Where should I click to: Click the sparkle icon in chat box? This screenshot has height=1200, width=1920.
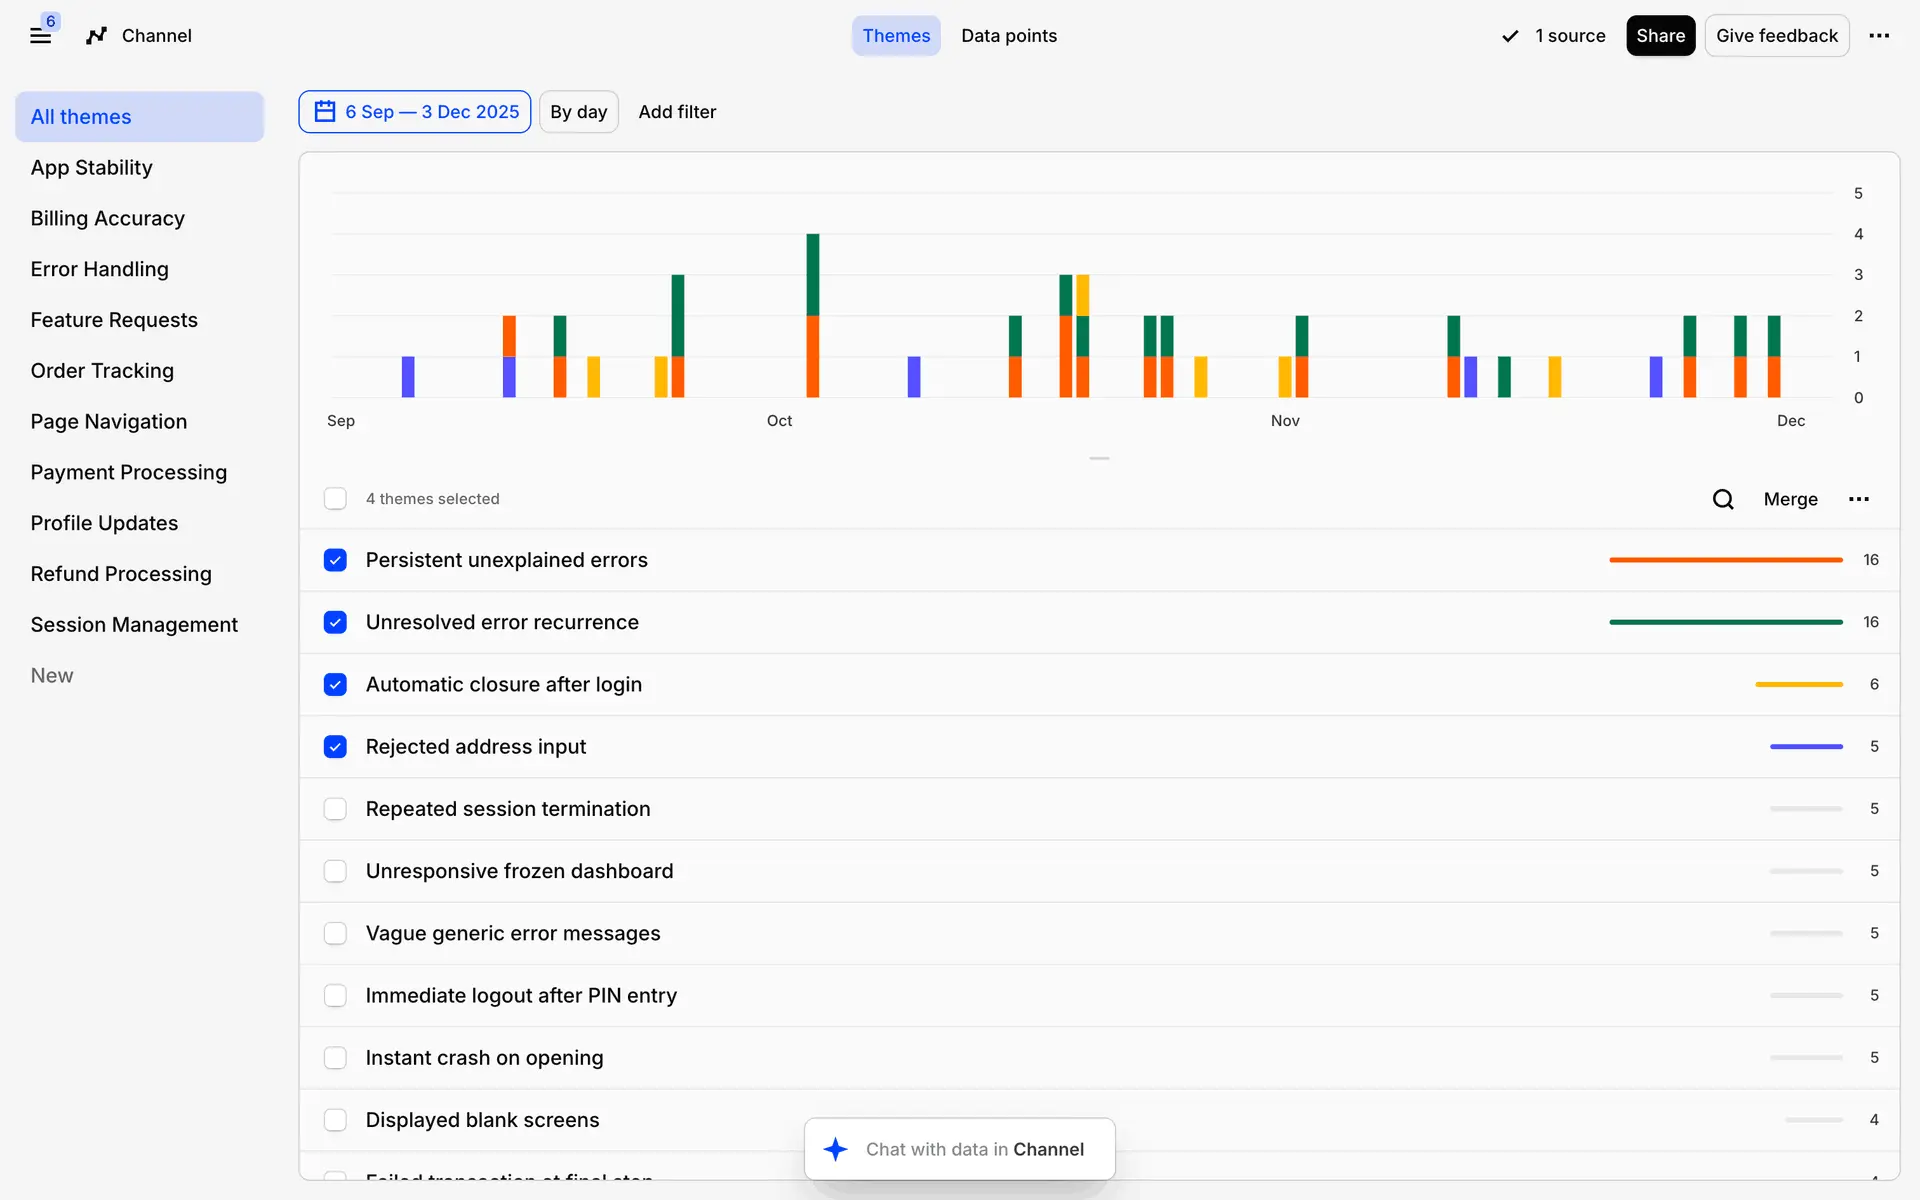click(836, 1149)
